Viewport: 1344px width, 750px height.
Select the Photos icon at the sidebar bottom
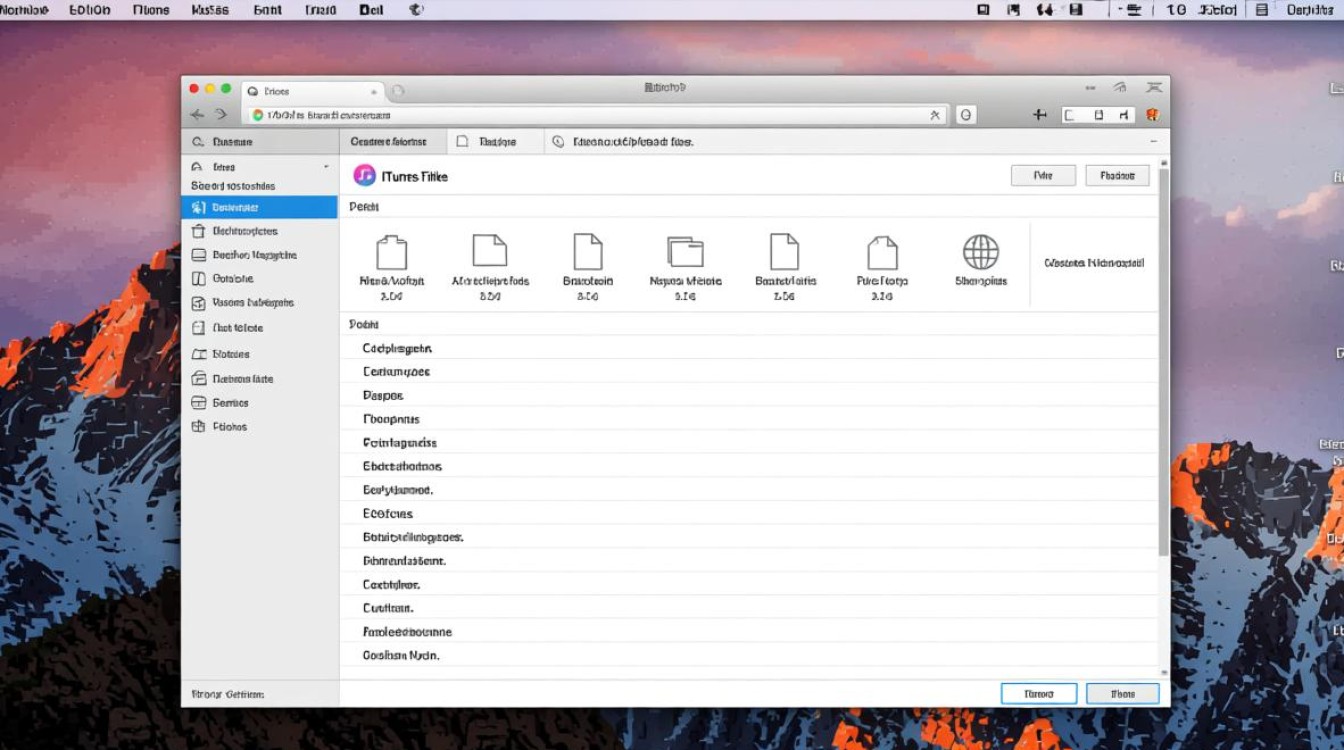pos(201,426)
